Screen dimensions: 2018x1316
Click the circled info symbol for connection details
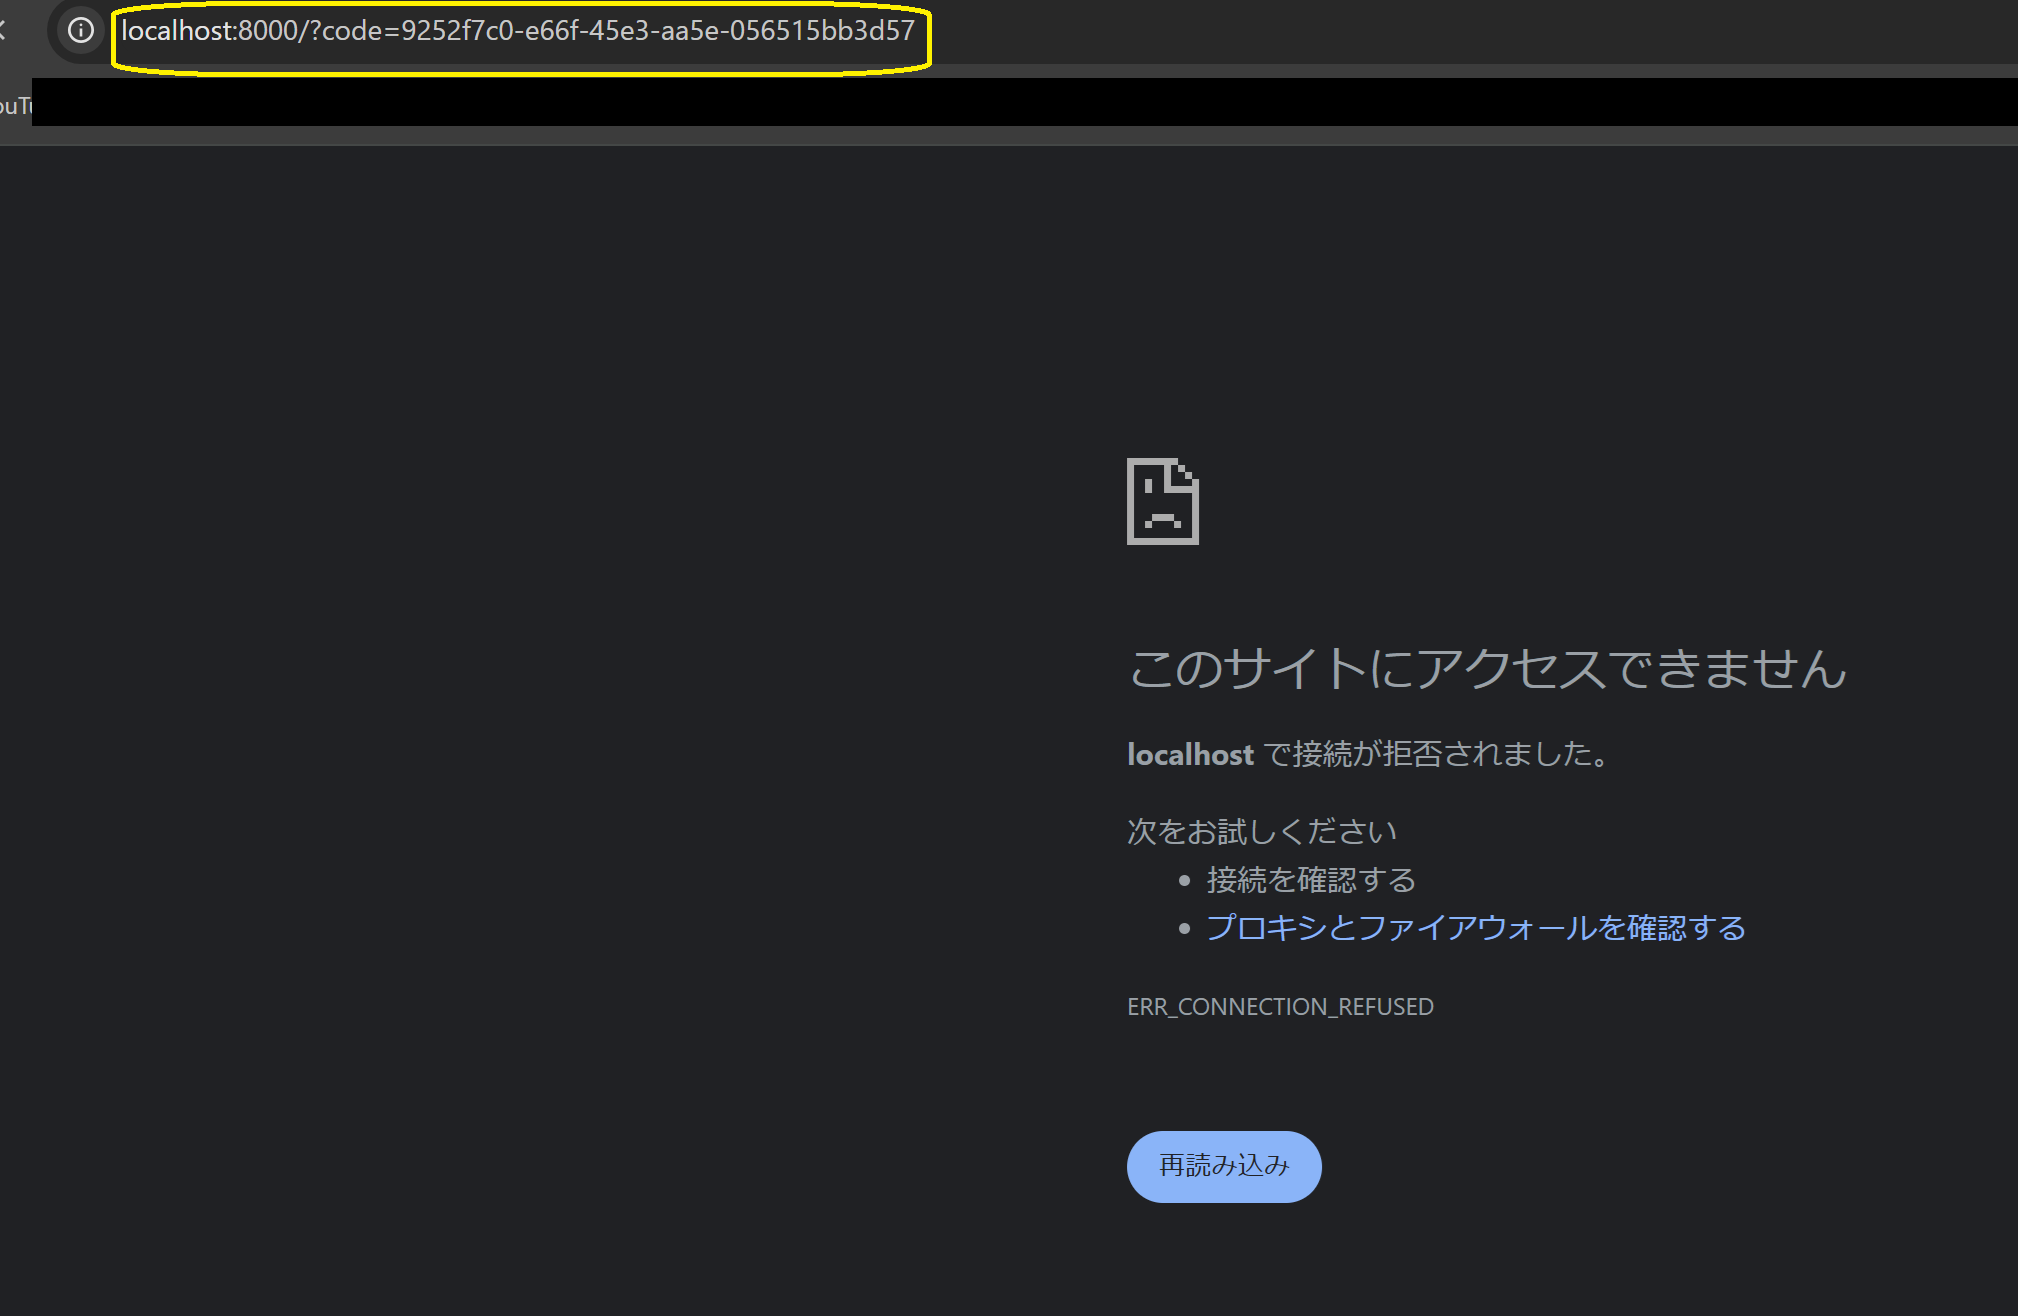[79, 31]
